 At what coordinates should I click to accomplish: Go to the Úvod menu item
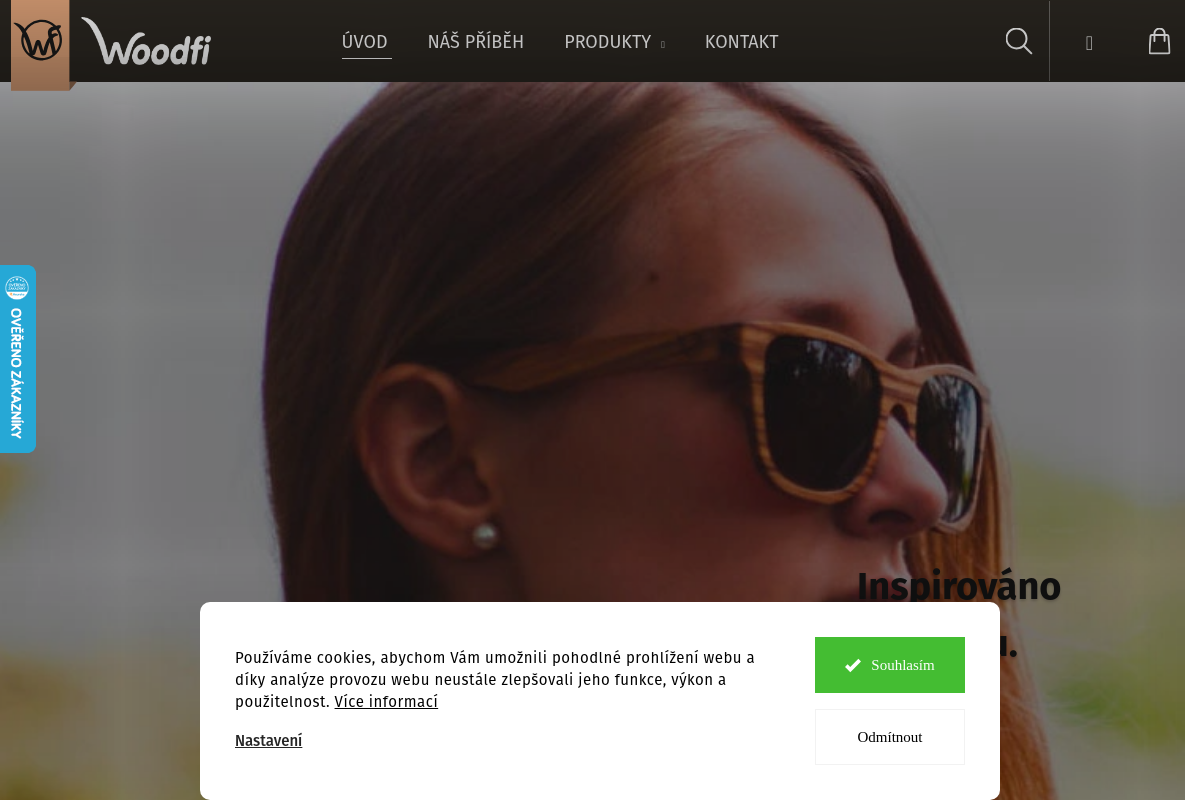coord(365,42)
